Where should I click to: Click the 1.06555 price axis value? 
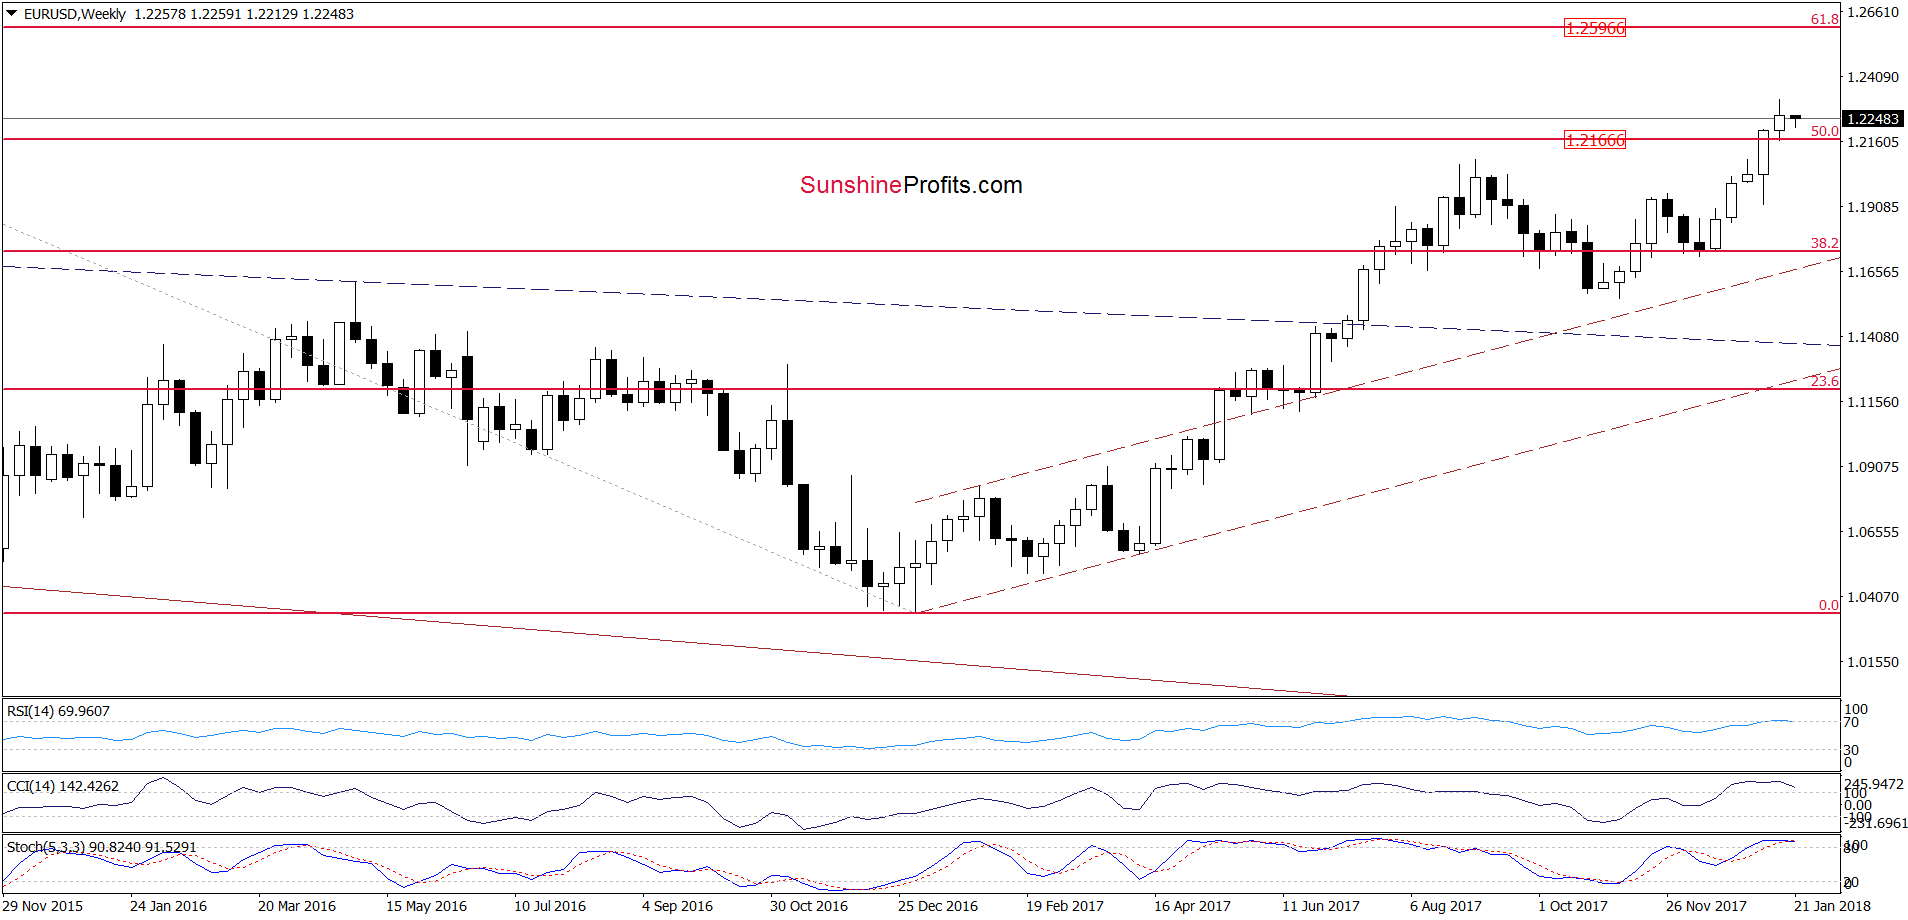(1873, 532)
